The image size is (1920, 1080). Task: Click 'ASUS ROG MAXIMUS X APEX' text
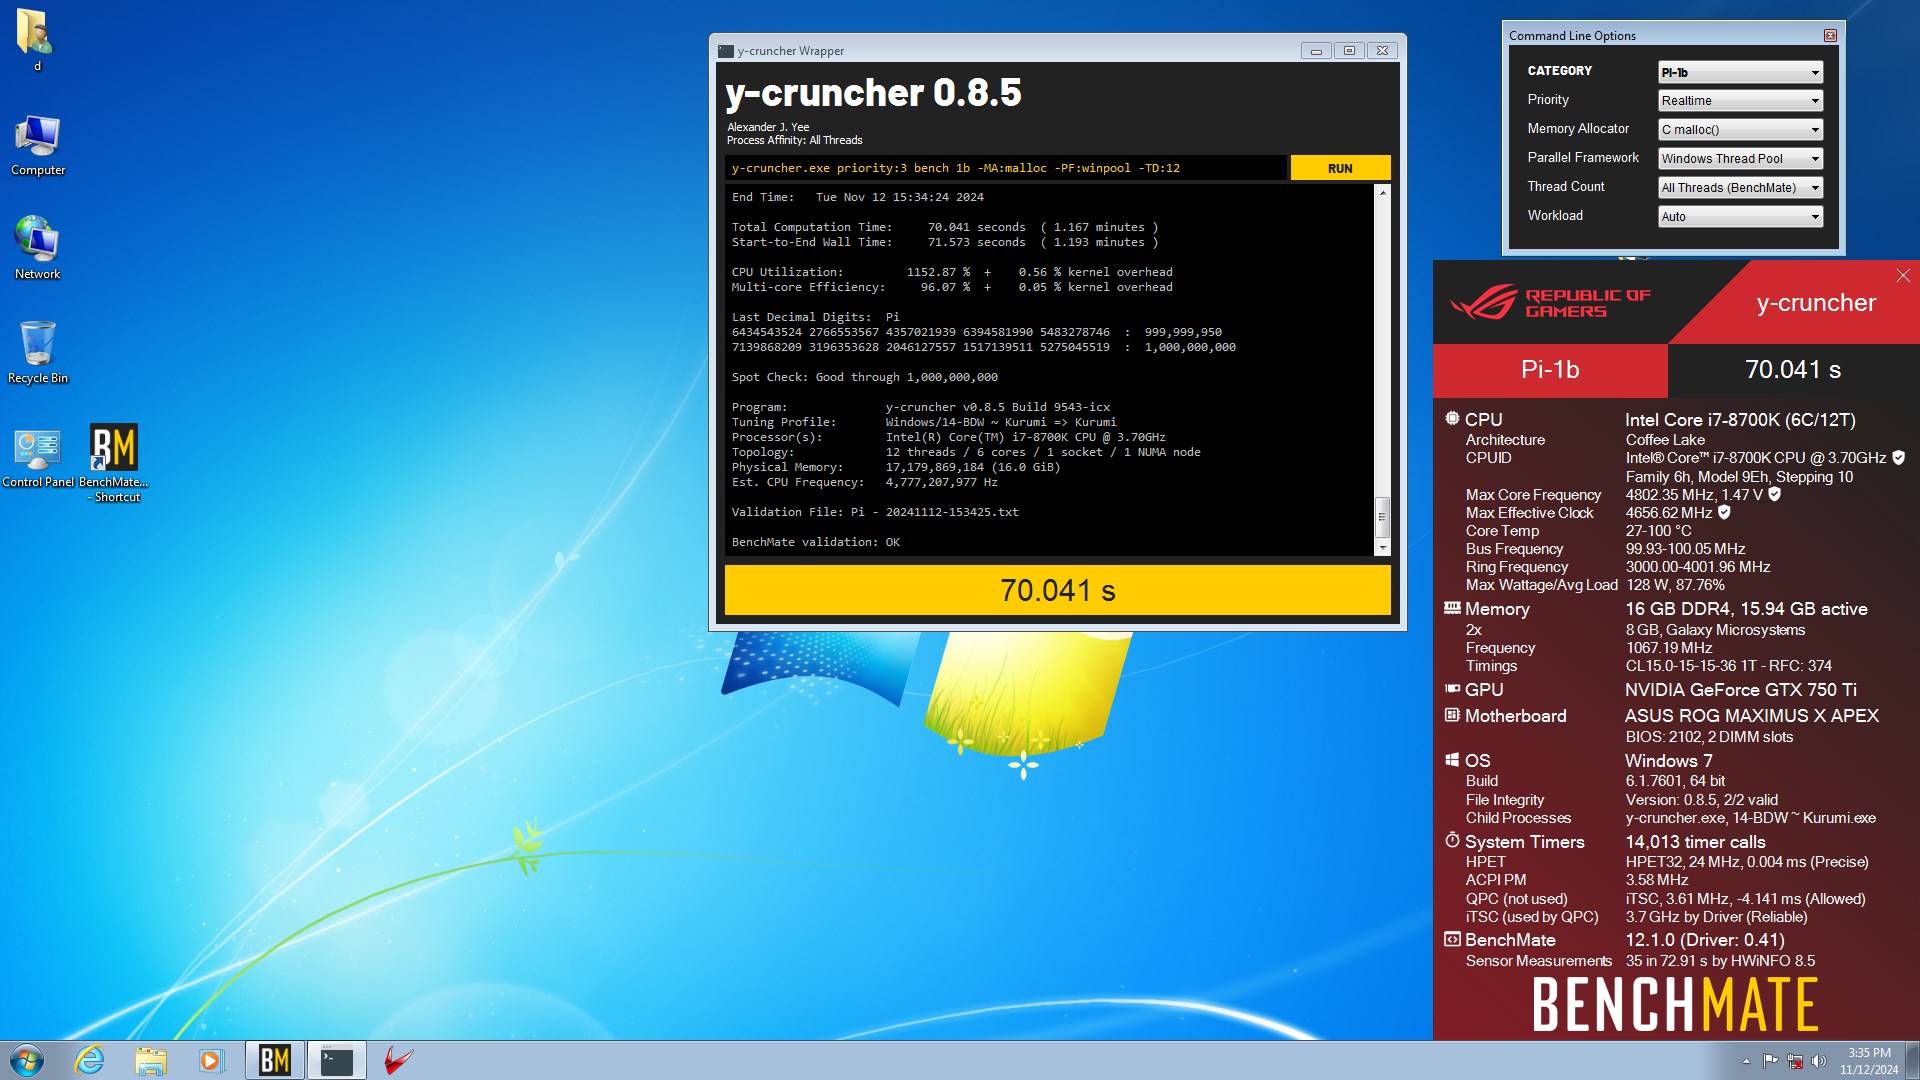[1752, 716]
